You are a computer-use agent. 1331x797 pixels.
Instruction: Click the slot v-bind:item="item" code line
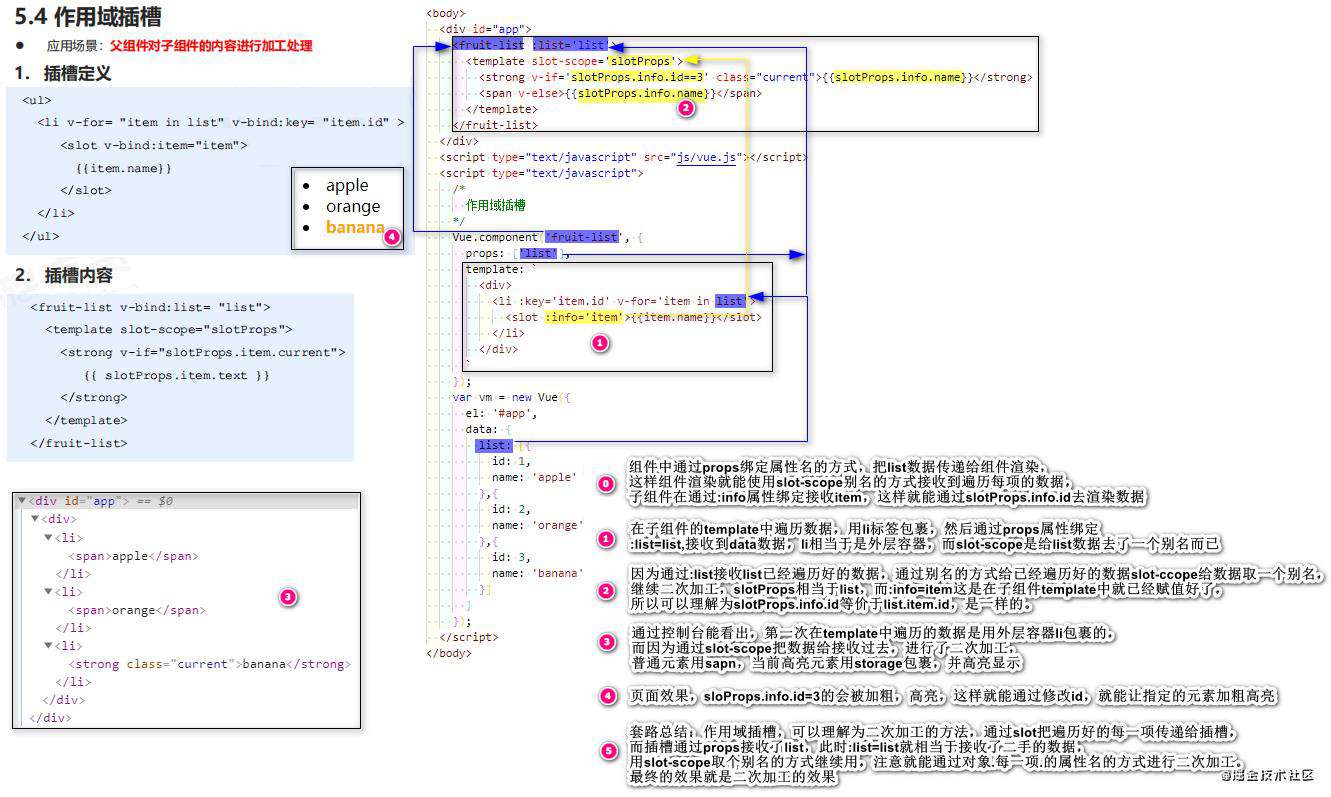[154, 145]
